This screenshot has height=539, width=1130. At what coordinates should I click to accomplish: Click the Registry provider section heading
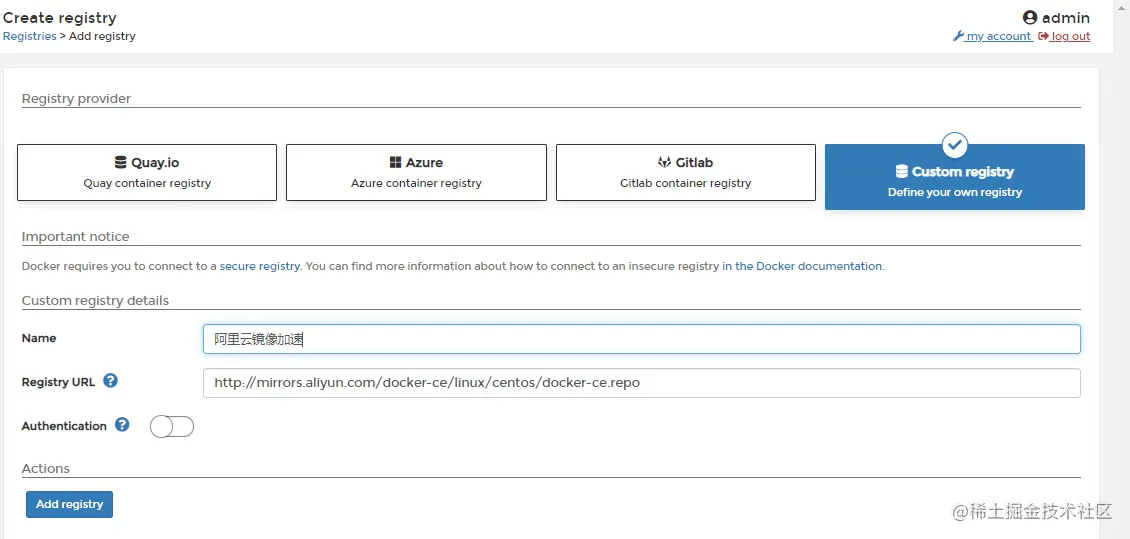[x=76, y=99]
